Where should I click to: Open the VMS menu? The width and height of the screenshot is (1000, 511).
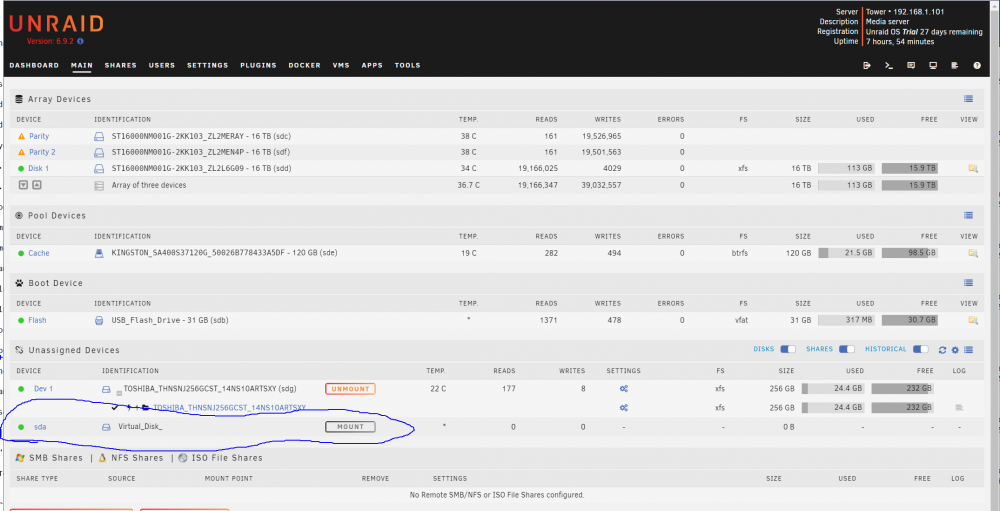coord(341,65)
